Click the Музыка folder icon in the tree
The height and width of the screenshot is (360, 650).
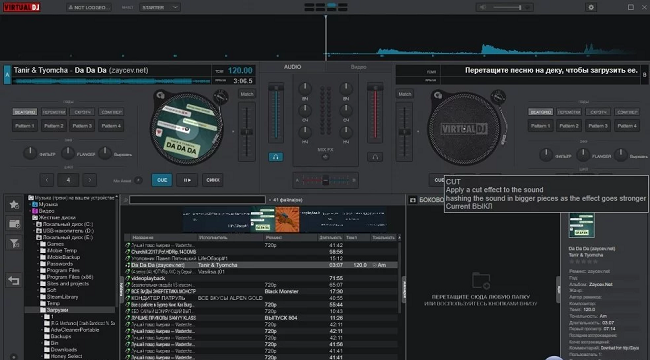click(35, 204)
